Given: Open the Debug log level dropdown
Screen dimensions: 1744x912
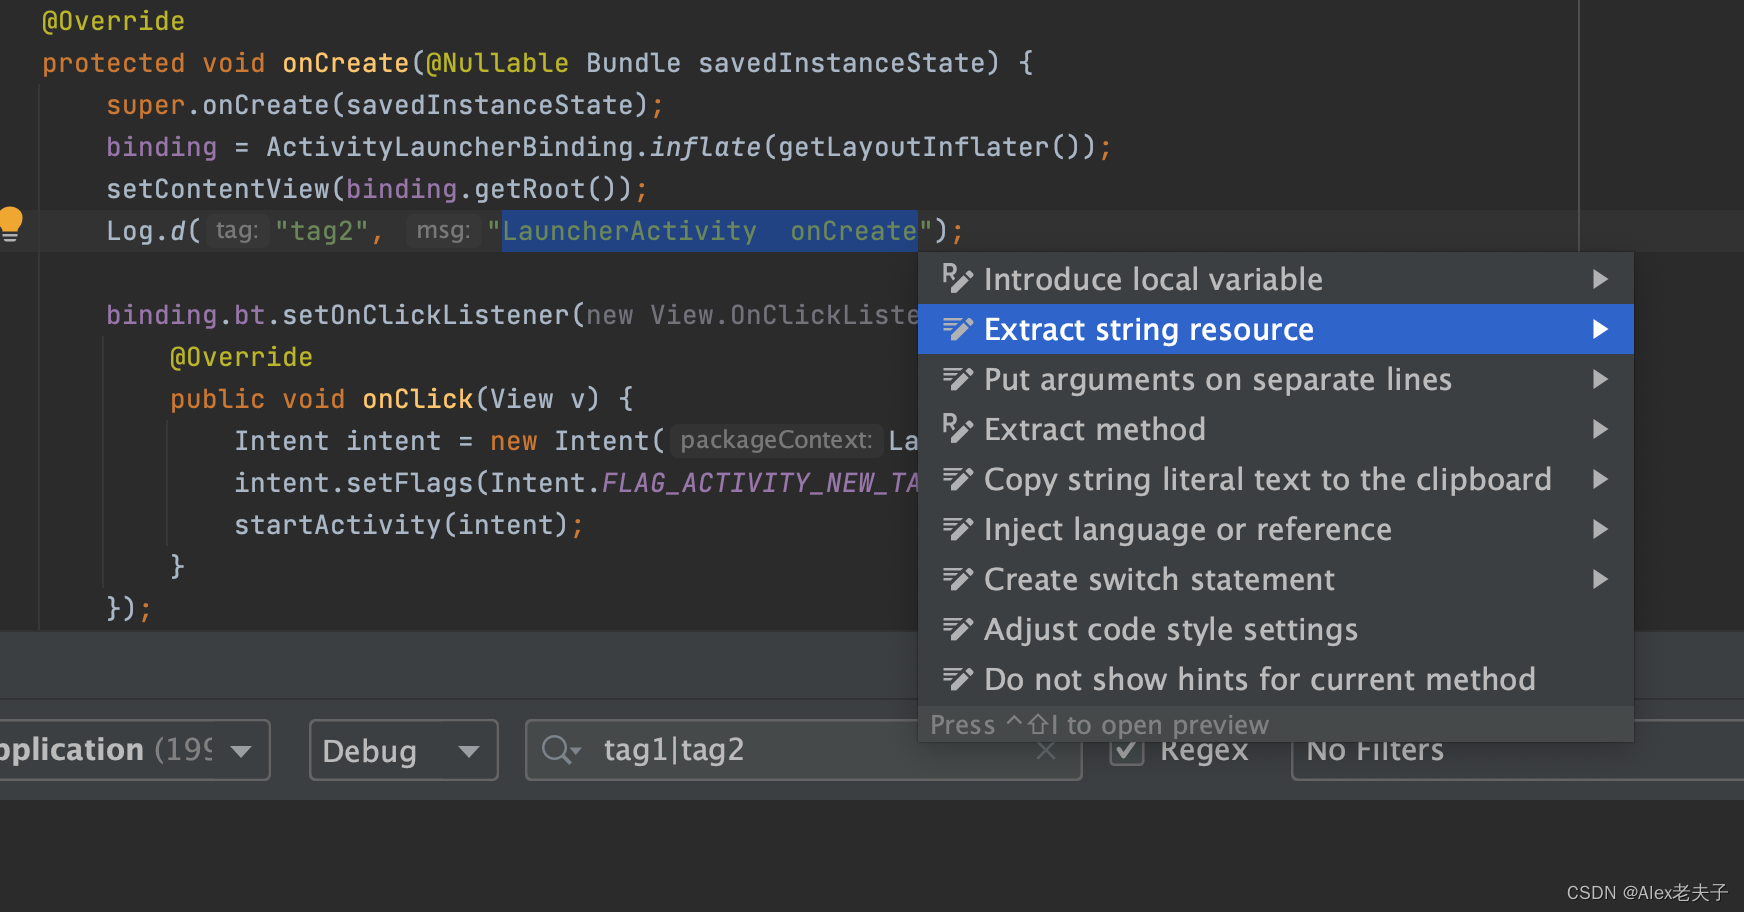Looking at the screenshot, I should click(x=403, y=750).
